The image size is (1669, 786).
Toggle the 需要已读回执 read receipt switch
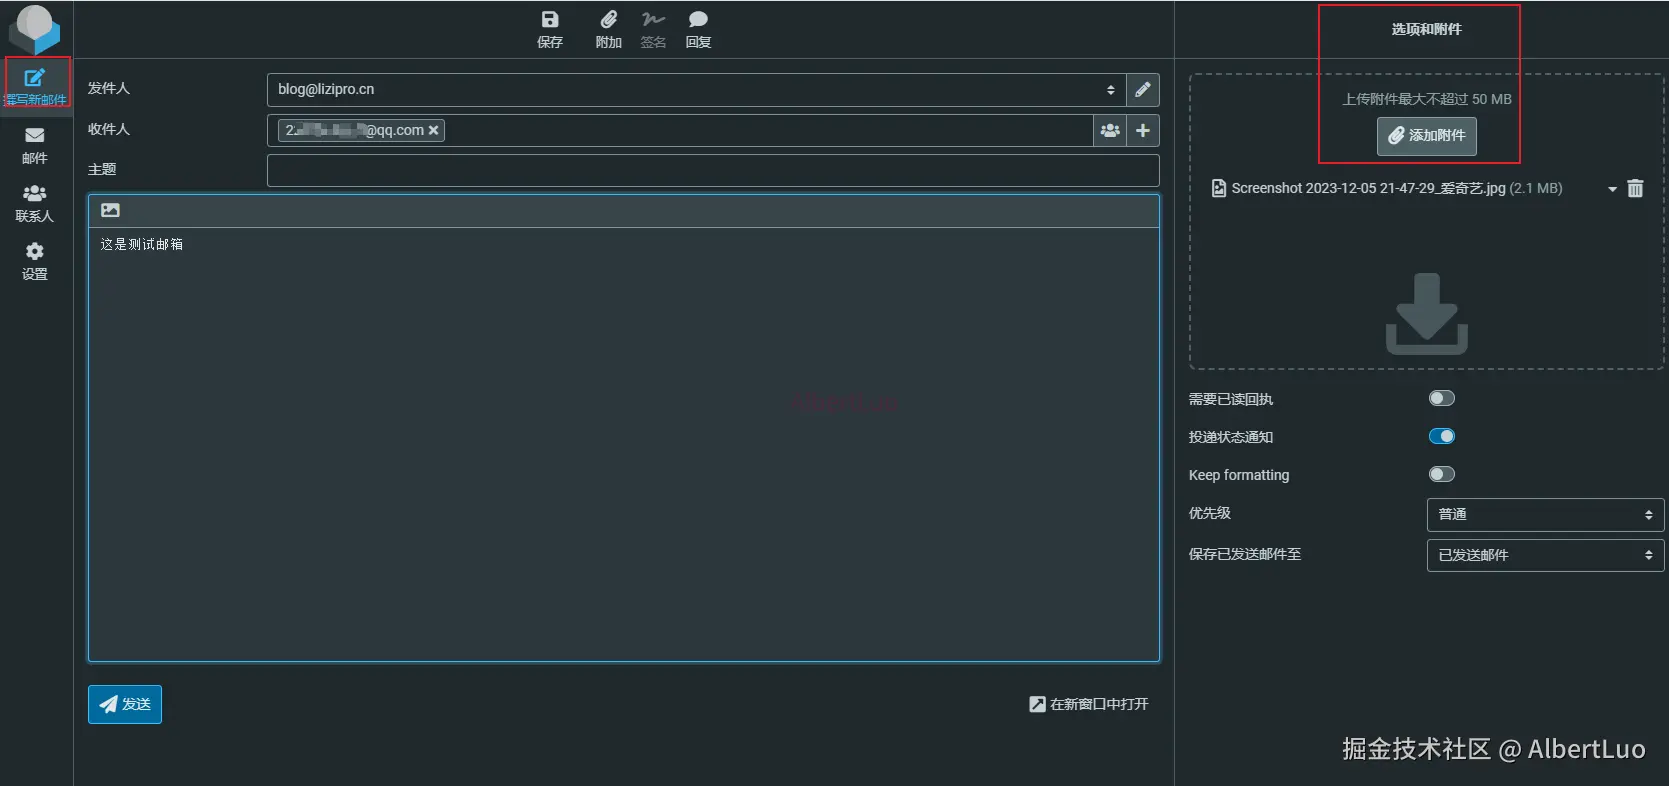click(x=1441, y=398)
